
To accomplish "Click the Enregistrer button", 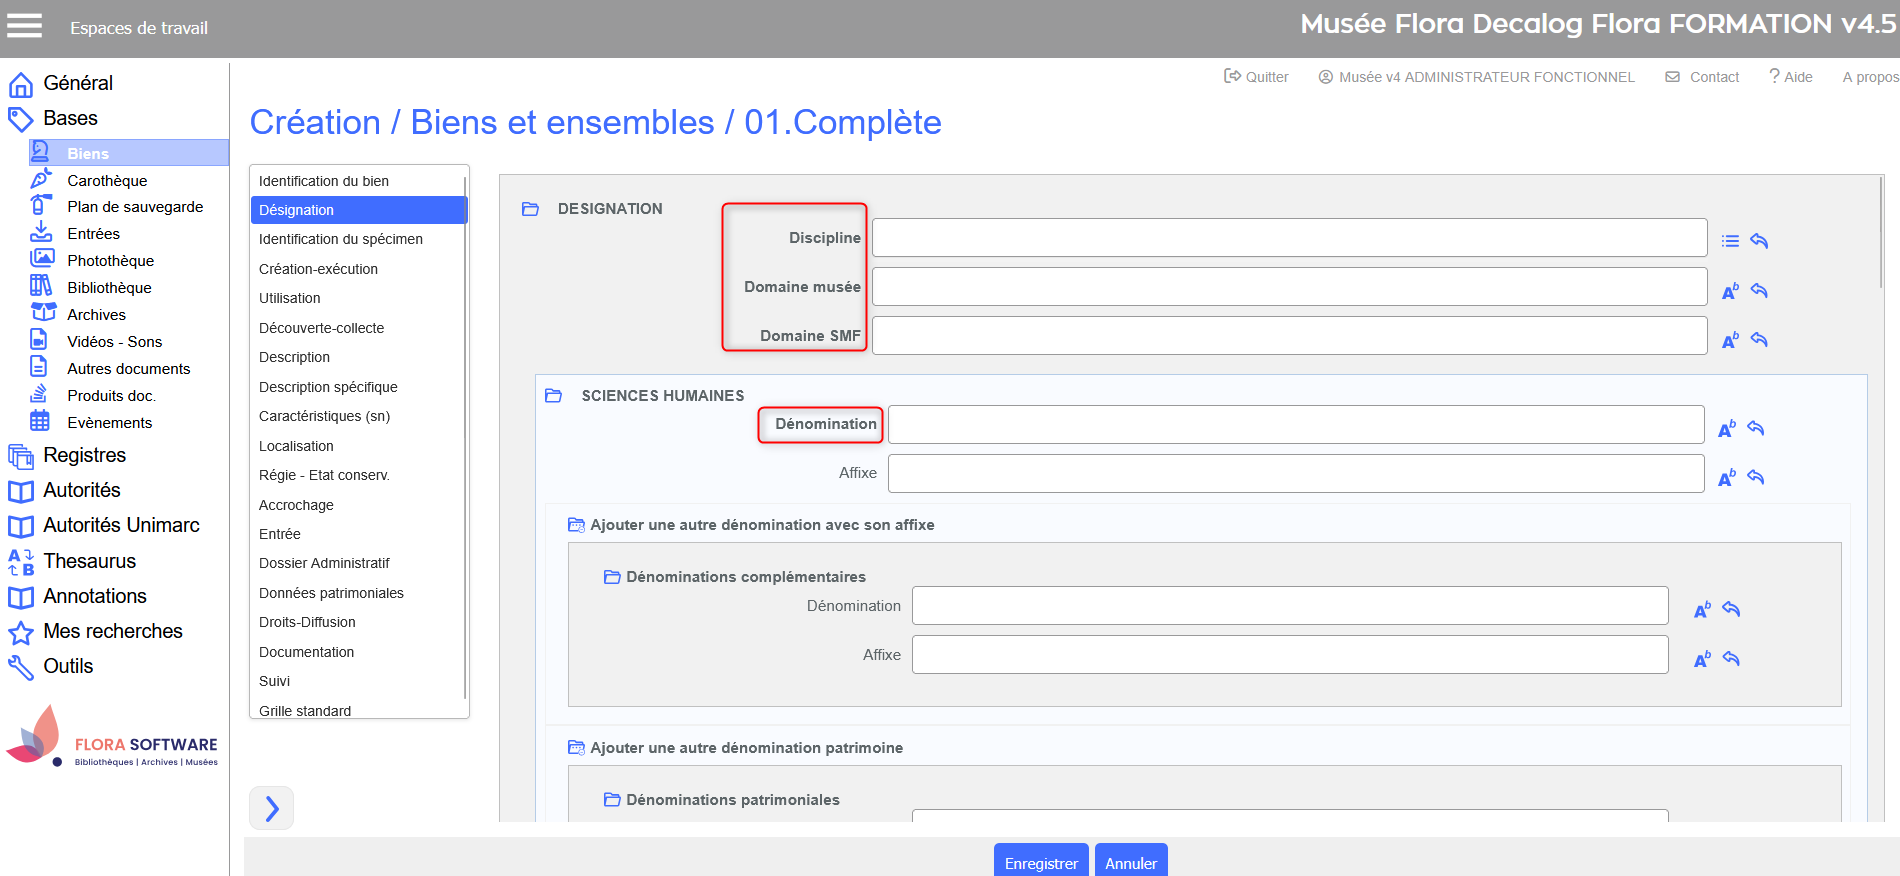I will (1041, 862).
